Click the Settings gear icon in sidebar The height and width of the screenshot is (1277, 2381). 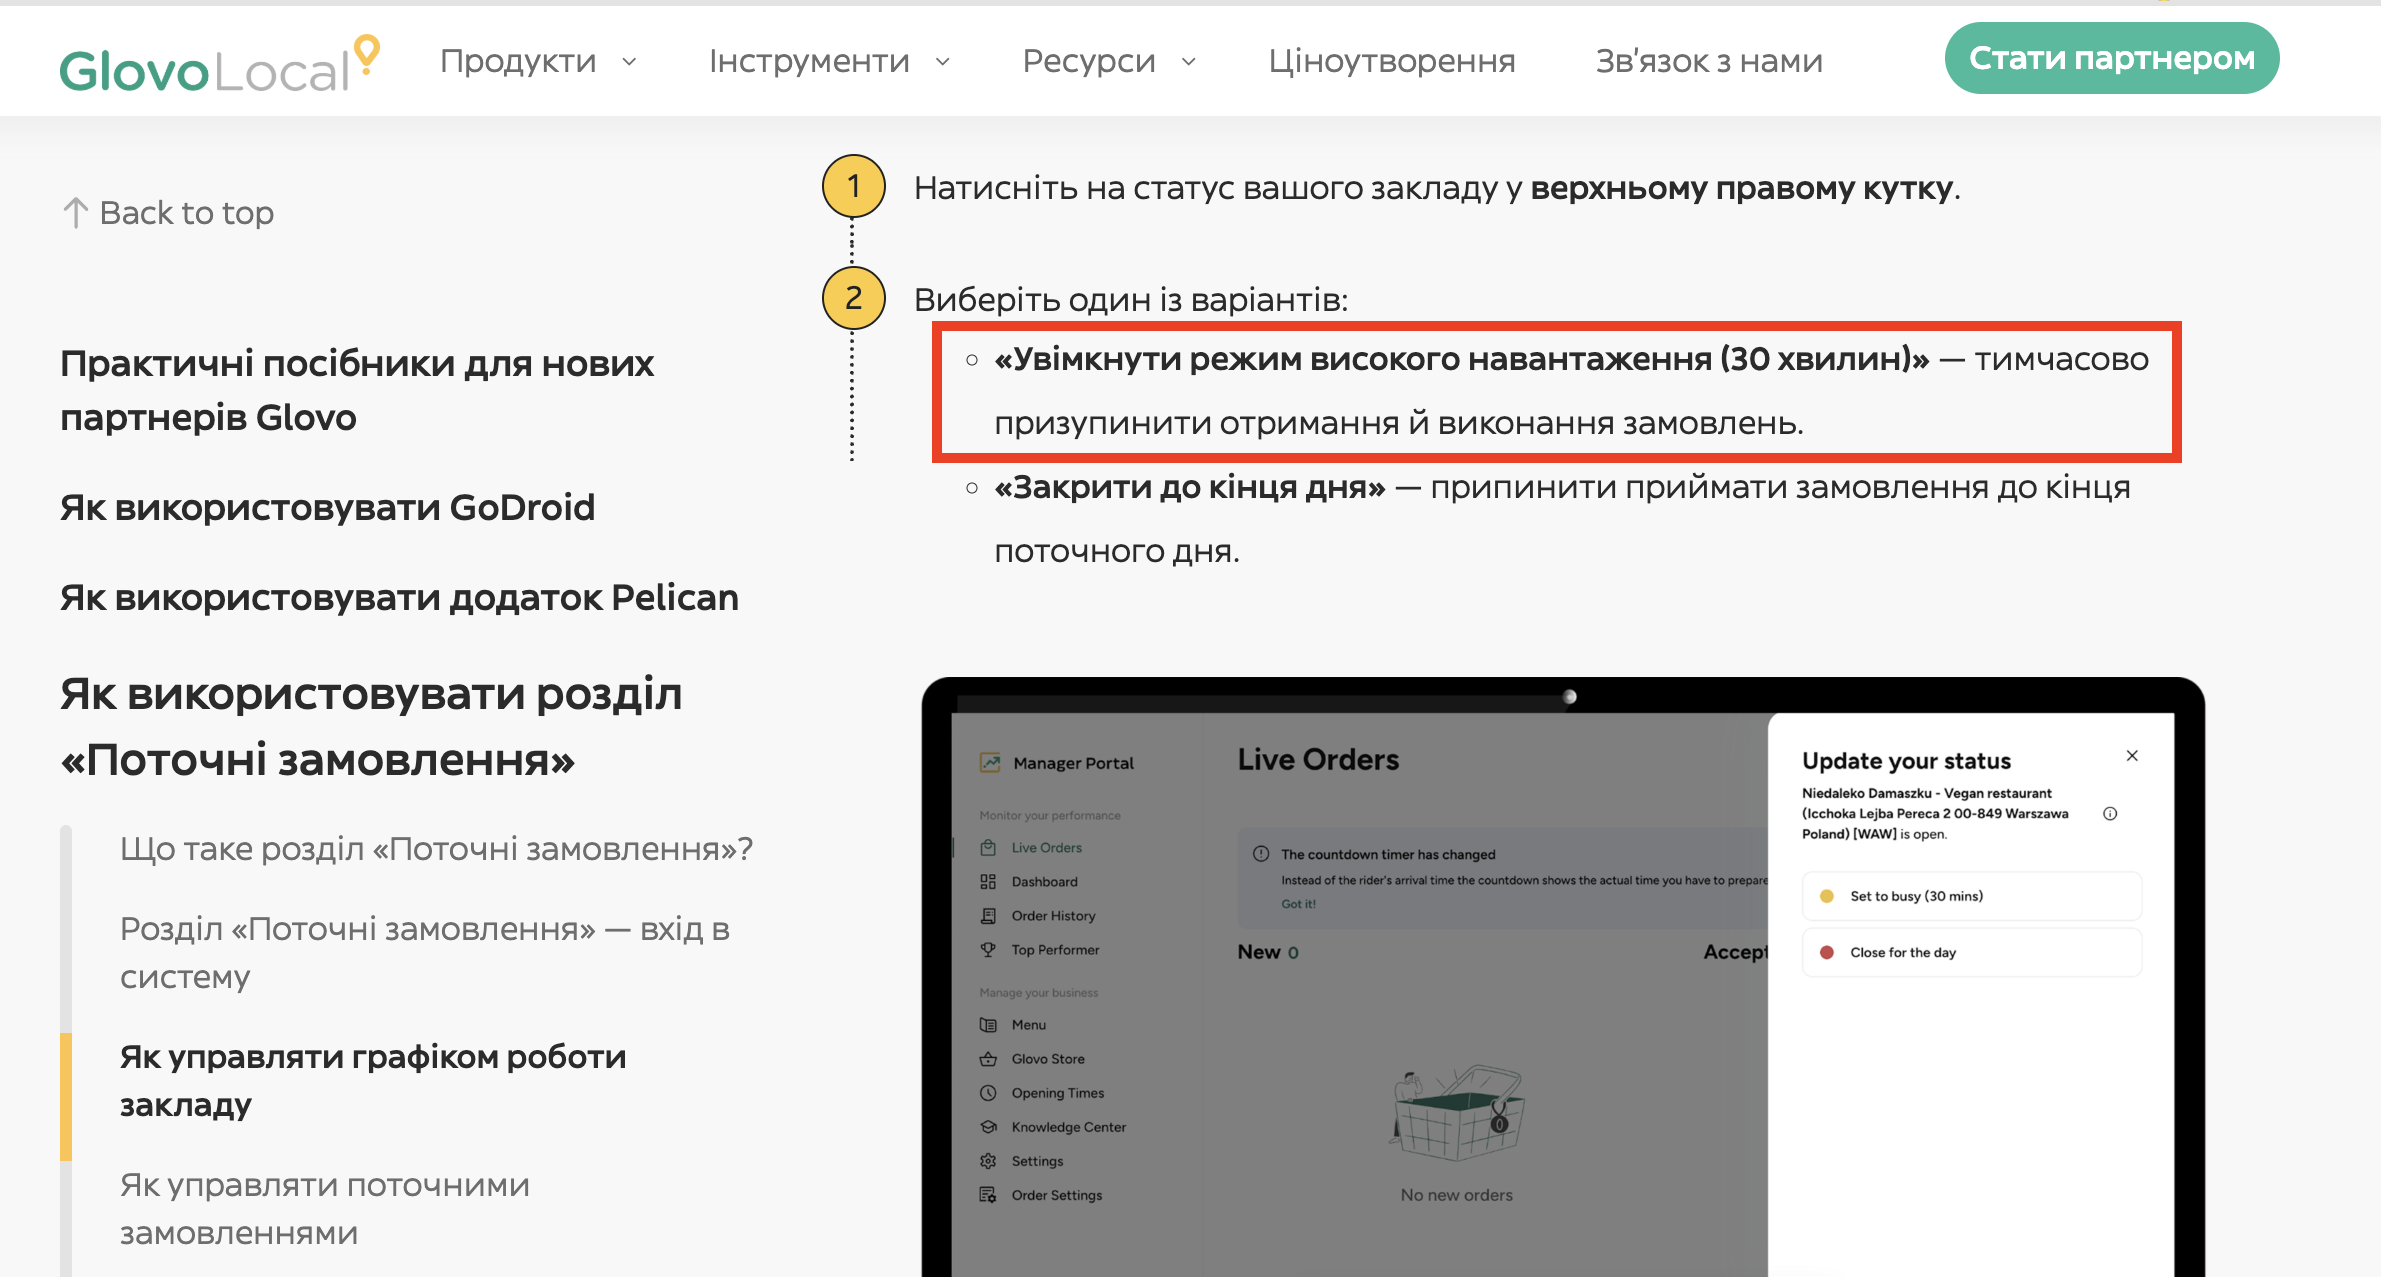point(988,1161)
